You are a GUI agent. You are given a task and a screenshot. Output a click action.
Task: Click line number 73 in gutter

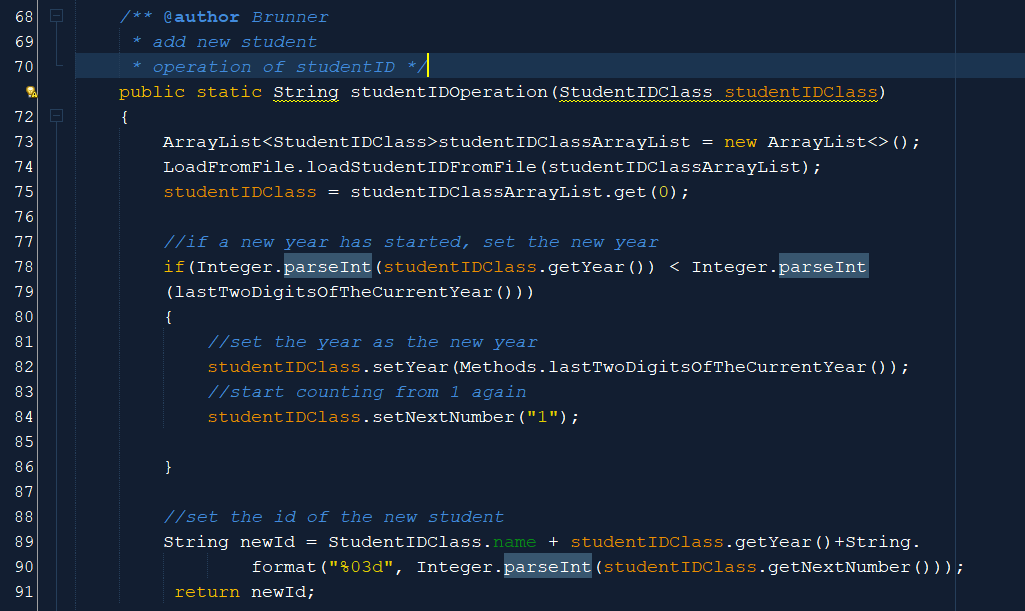click(24, 142)
